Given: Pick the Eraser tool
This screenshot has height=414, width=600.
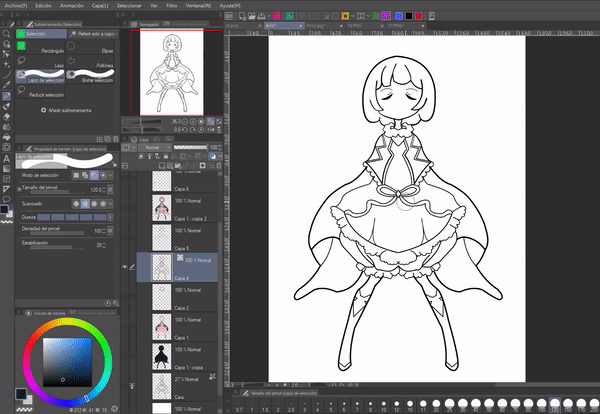Looking at the screenshot, I should (7, 116).
